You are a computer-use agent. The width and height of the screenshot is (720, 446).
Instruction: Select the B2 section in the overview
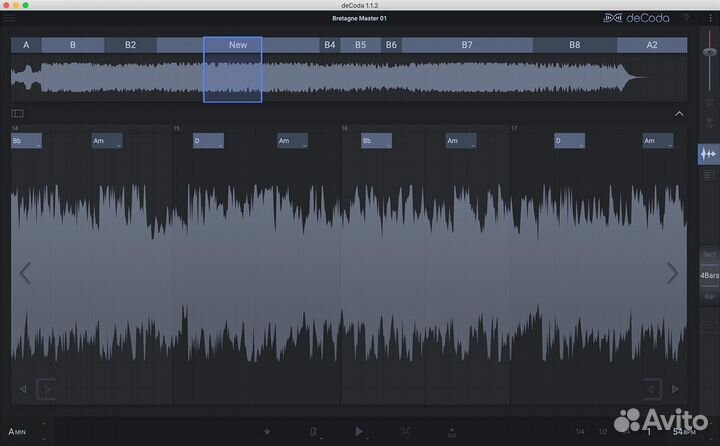[130, 45]
